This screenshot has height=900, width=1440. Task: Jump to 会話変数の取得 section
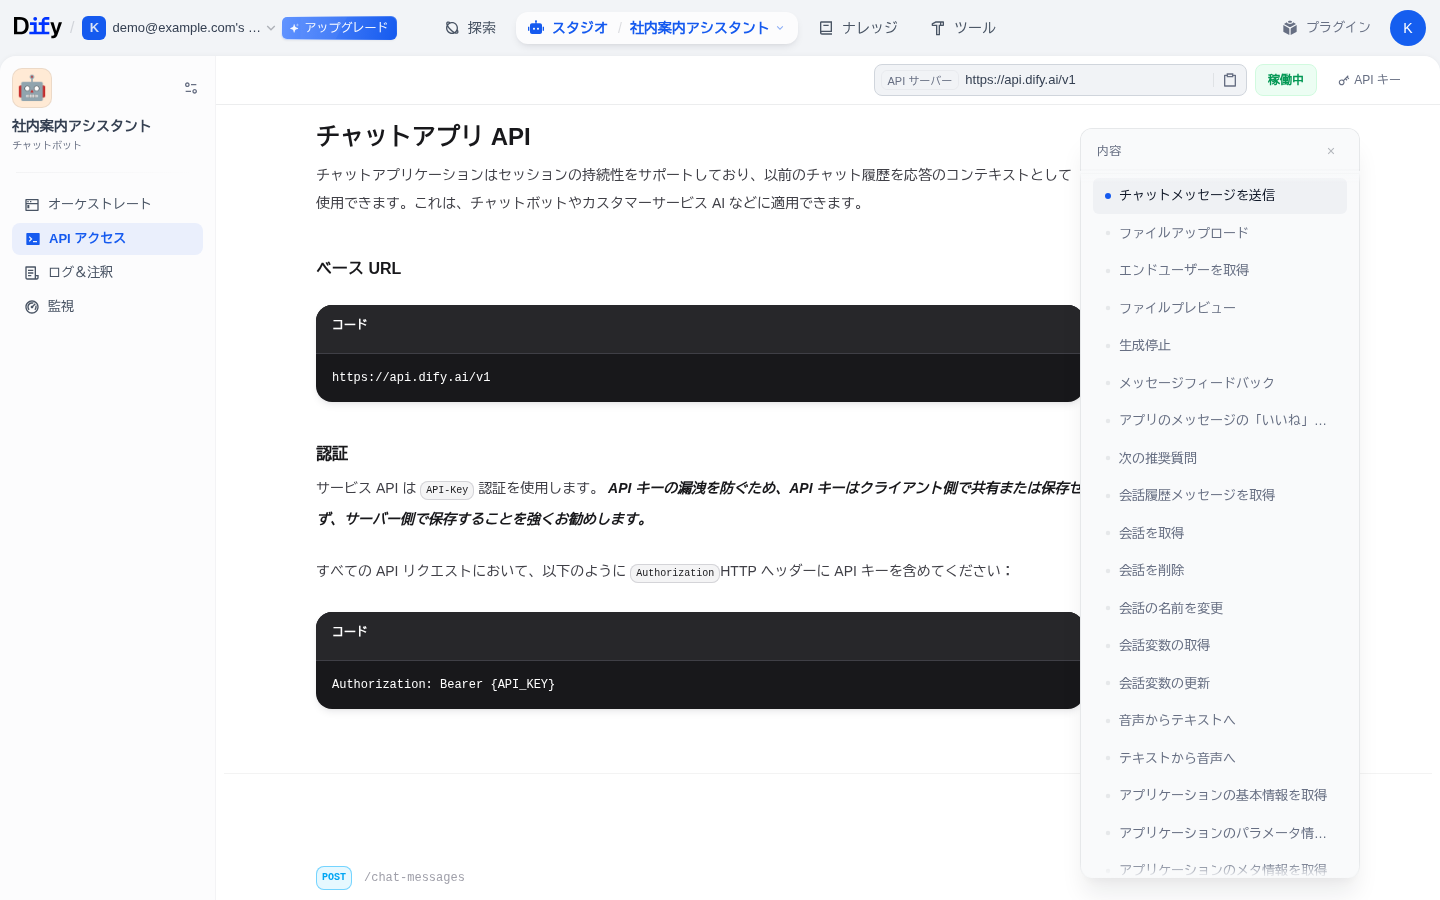point(1220,646)
